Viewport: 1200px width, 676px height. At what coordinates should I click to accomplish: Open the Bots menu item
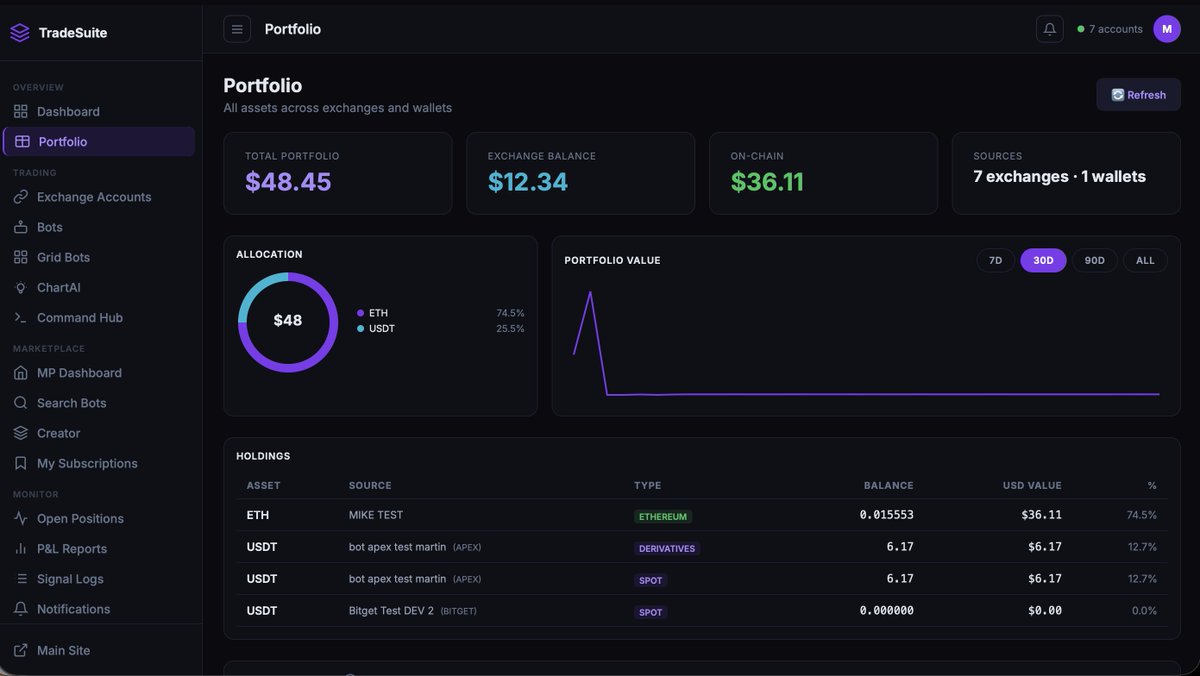pos(99,227)
